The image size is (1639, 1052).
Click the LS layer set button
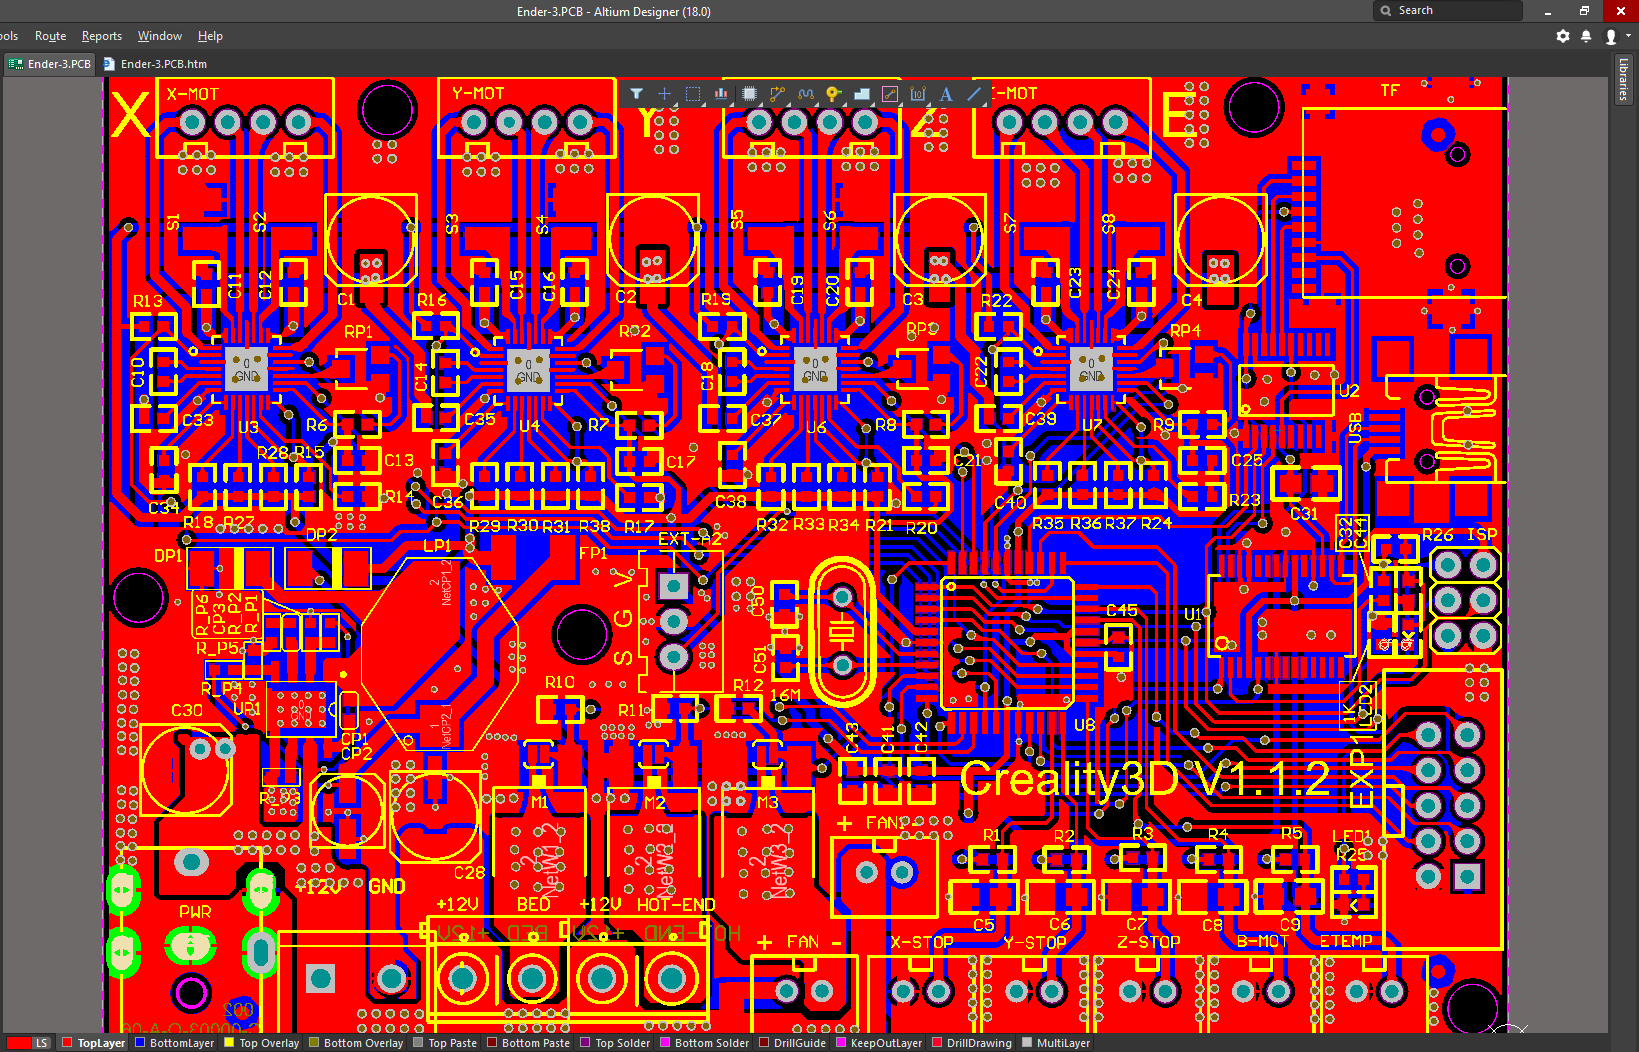[41, 1043]
